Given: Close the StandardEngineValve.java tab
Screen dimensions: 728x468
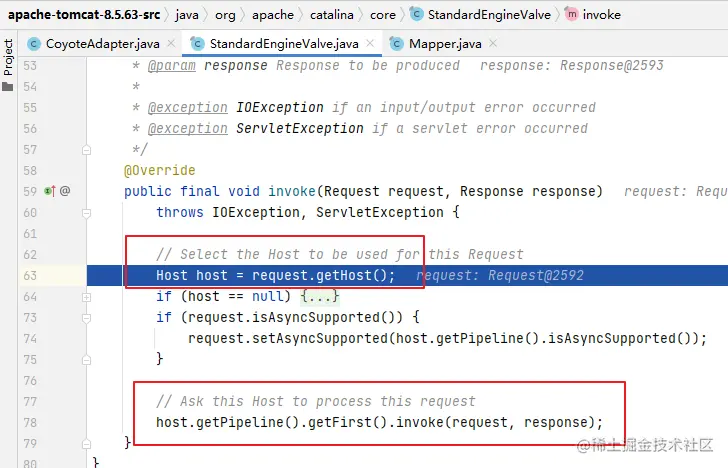Looking at the screenshot, I should pos(370,43).
